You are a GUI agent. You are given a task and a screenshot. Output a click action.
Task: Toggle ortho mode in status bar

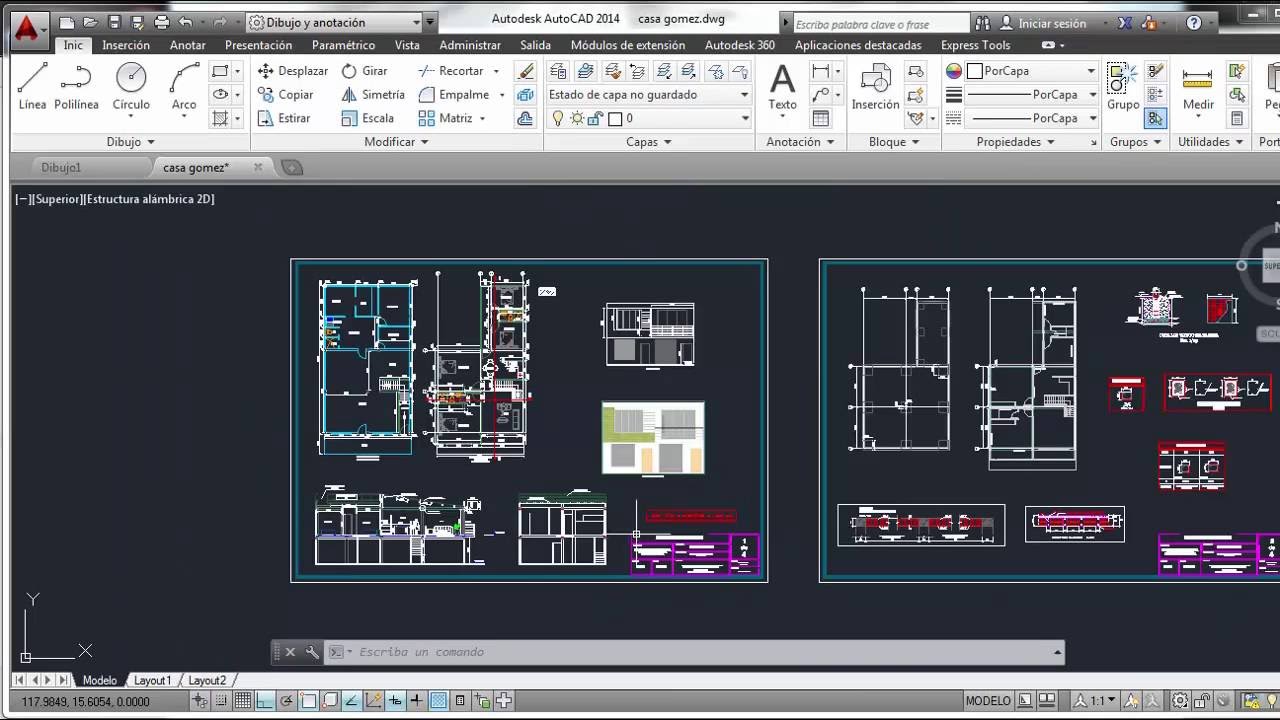pos(265,701)
